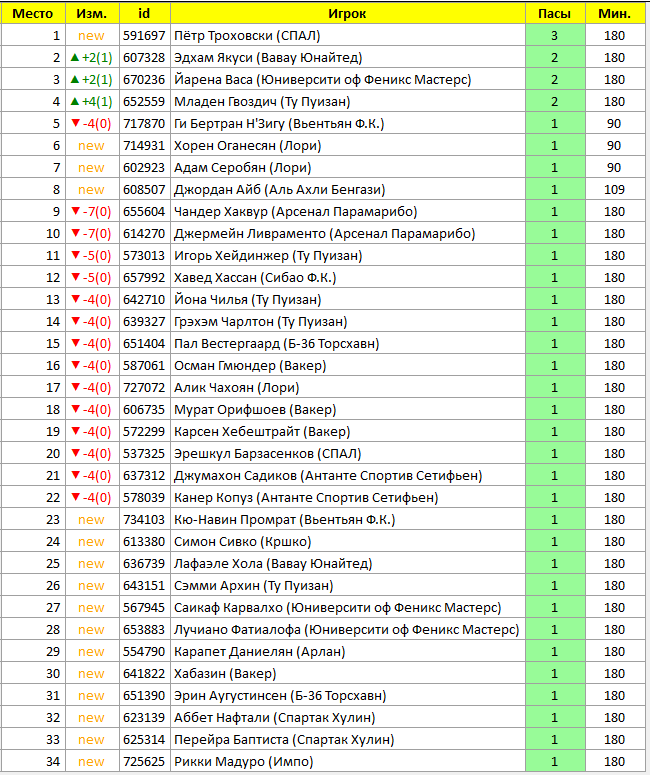Click the red down arrow for Алик Чахоян
Screen dimensions: 650x775
75,387
